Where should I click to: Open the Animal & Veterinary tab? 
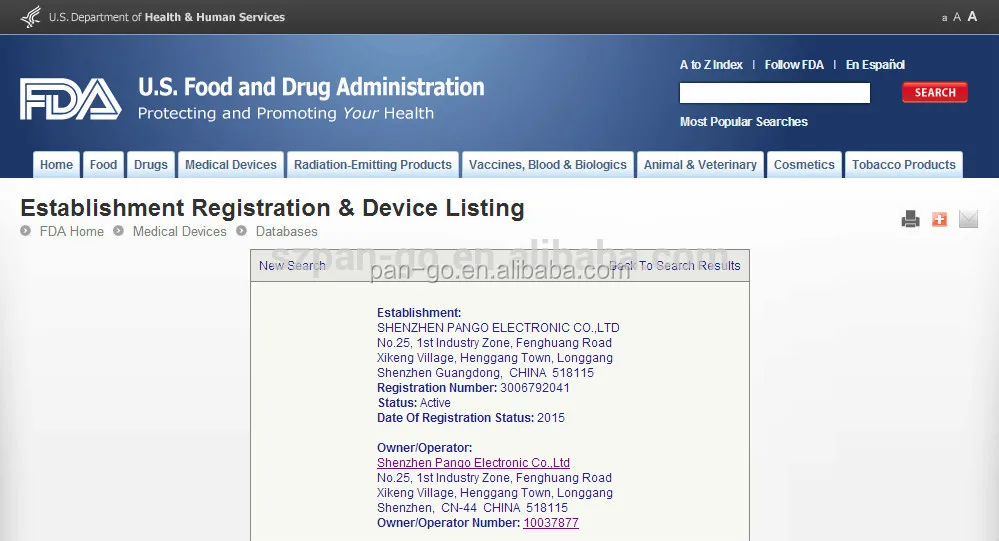[x=700, y=164]
